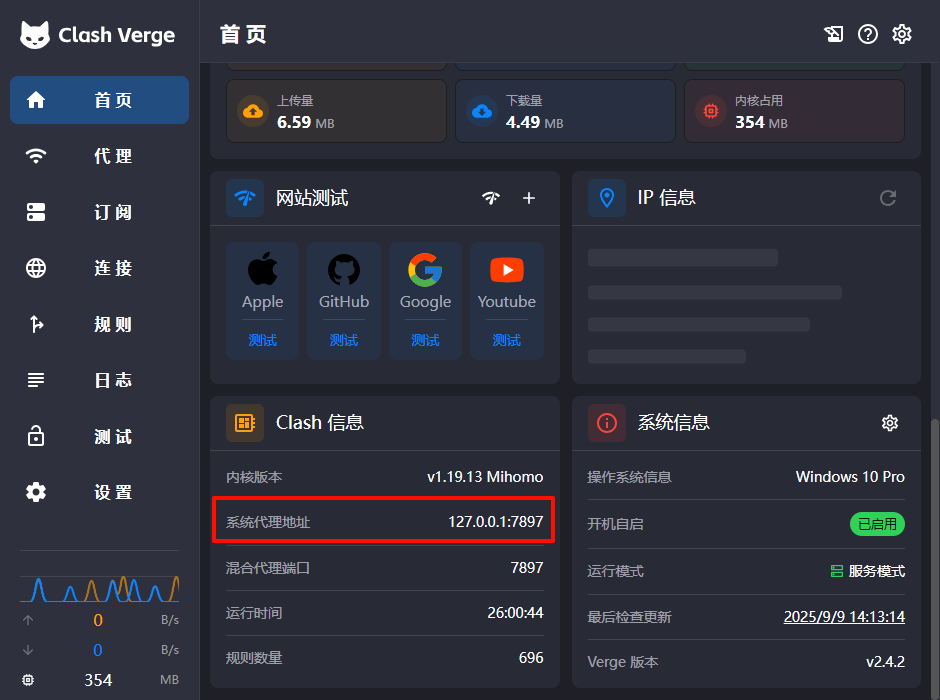Screen dimensions: 940x700
Task: Open the 订阅 subscriptions page
Action: tap(100, 212)
